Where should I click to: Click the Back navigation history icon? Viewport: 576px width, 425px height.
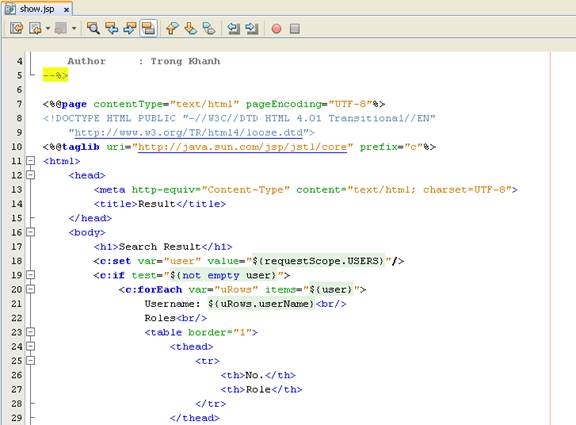click(36, 28)
